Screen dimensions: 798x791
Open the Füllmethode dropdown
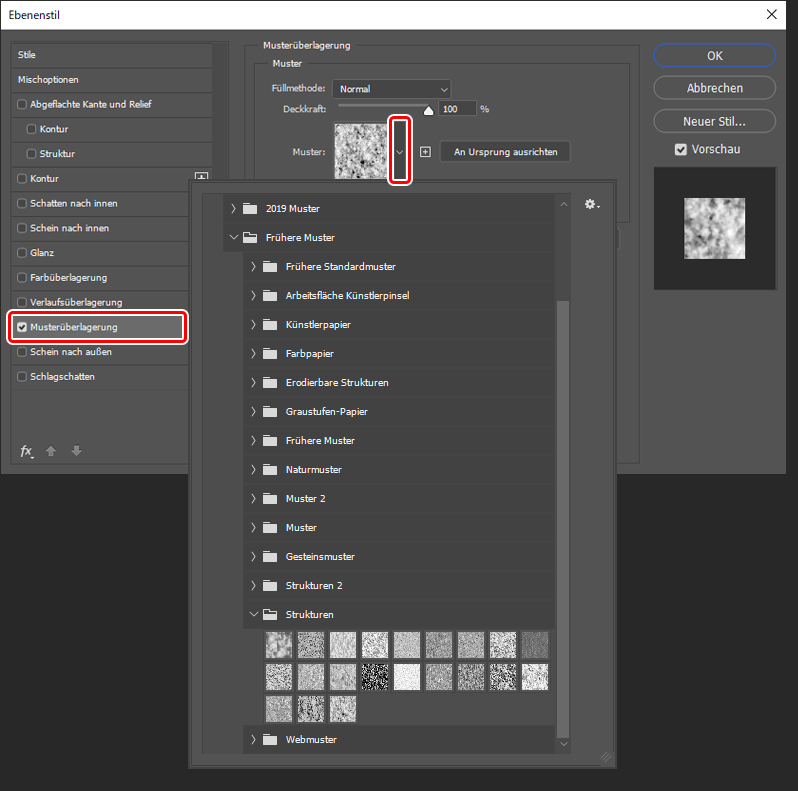[391, 89]
